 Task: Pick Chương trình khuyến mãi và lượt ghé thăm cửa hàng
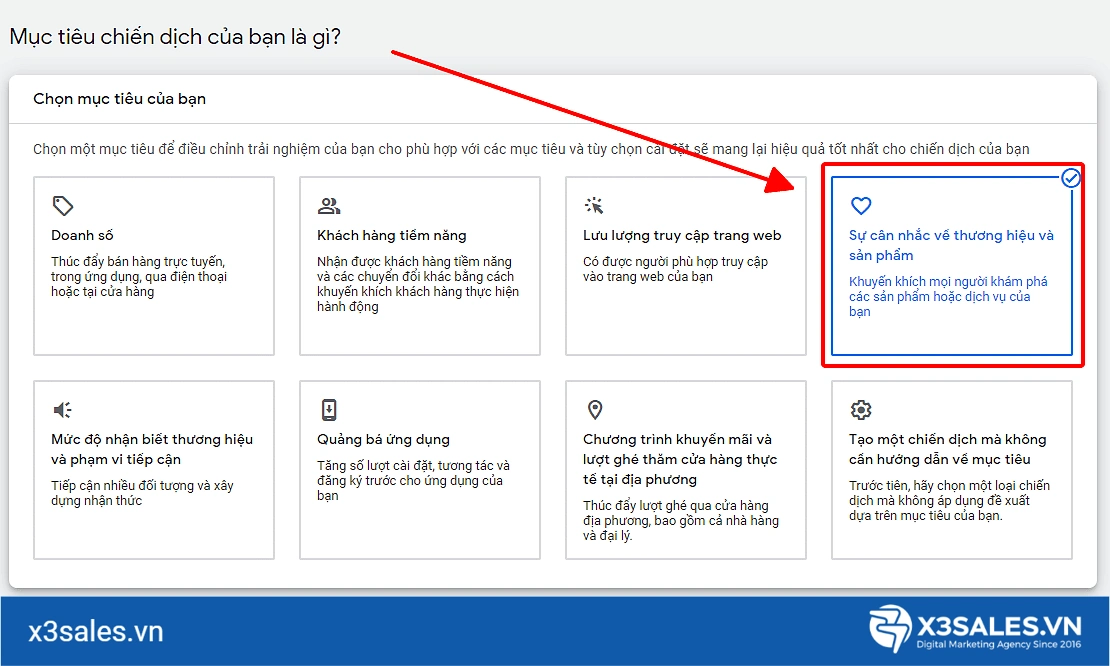pyautogui.click(x=680, y=459)
